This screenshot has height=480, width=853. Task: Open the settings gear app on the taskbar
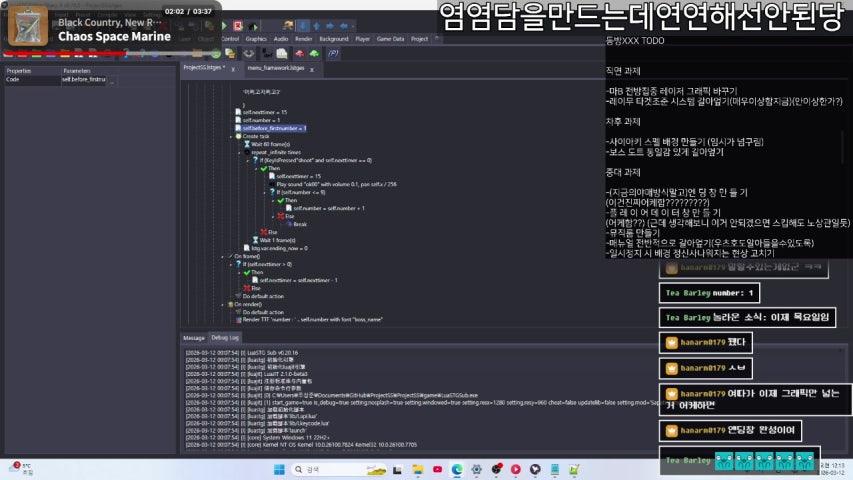[477, 469]
